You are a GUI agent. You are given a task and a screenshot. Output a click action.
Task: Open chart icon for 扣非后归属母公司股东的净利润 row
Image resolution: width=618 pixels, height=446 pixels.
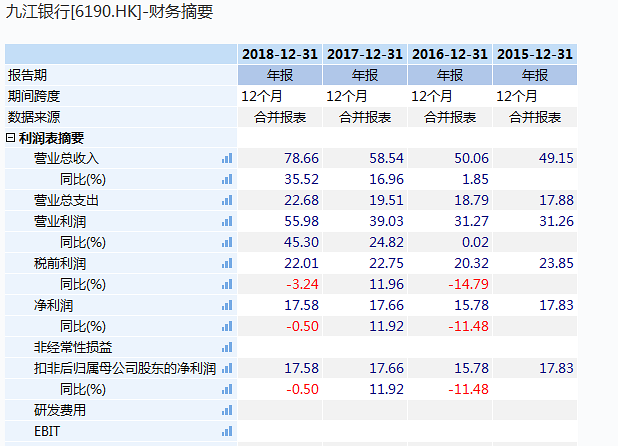(x=227, y=368)
